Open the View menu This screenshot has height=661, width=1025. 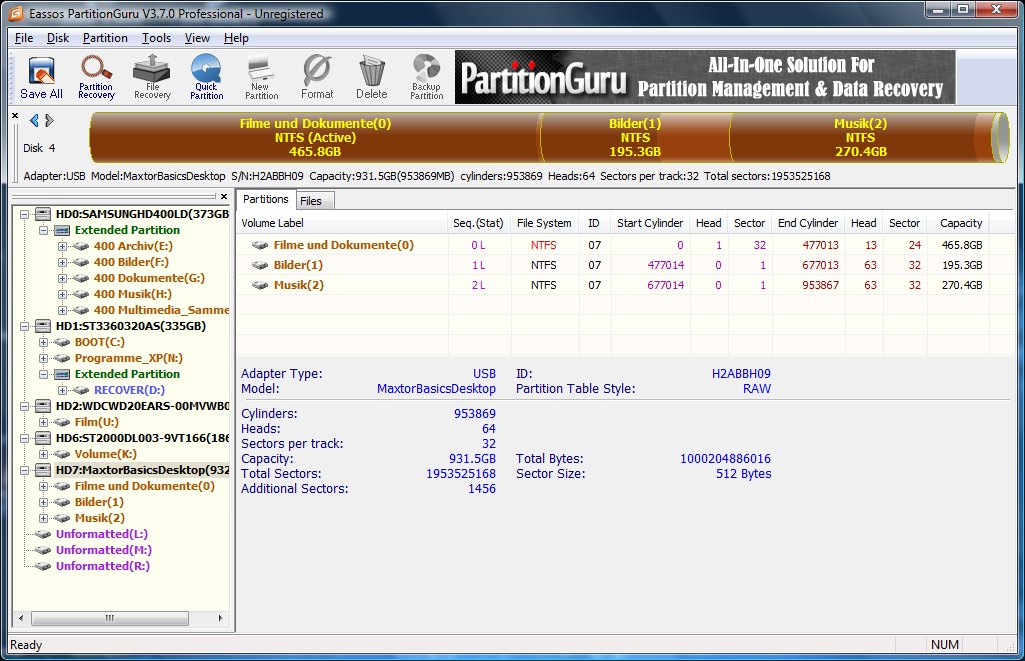click(197, 38)
